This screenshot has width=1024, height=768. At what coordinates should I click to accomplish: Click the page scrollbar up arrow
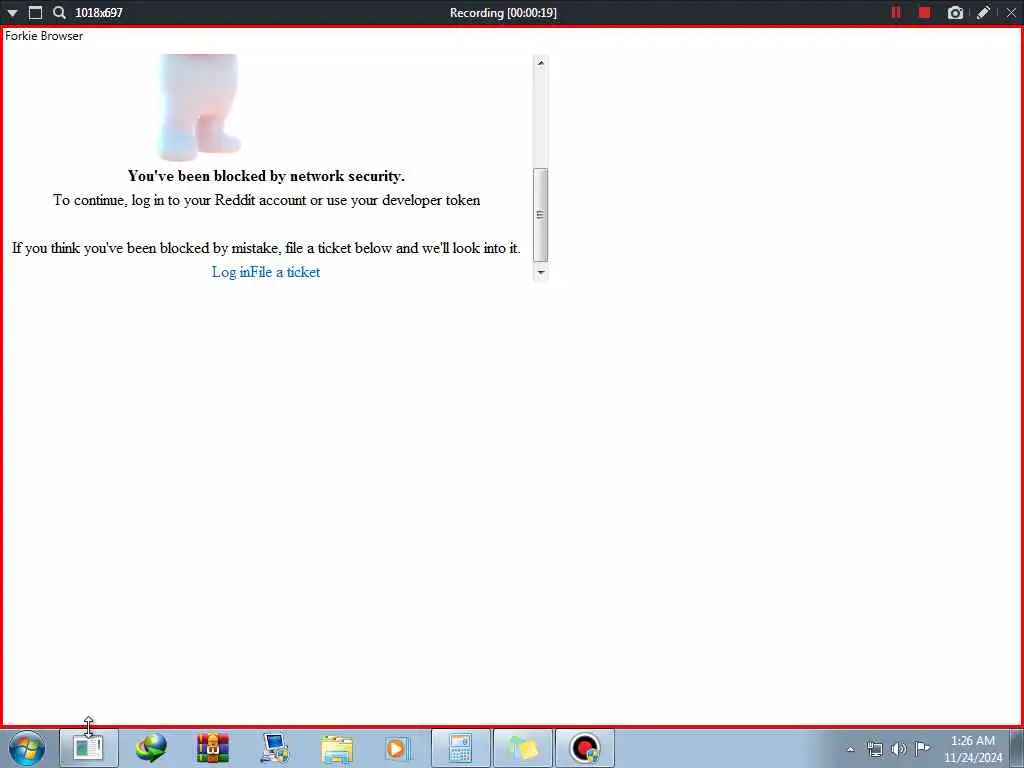coord(541,63)
